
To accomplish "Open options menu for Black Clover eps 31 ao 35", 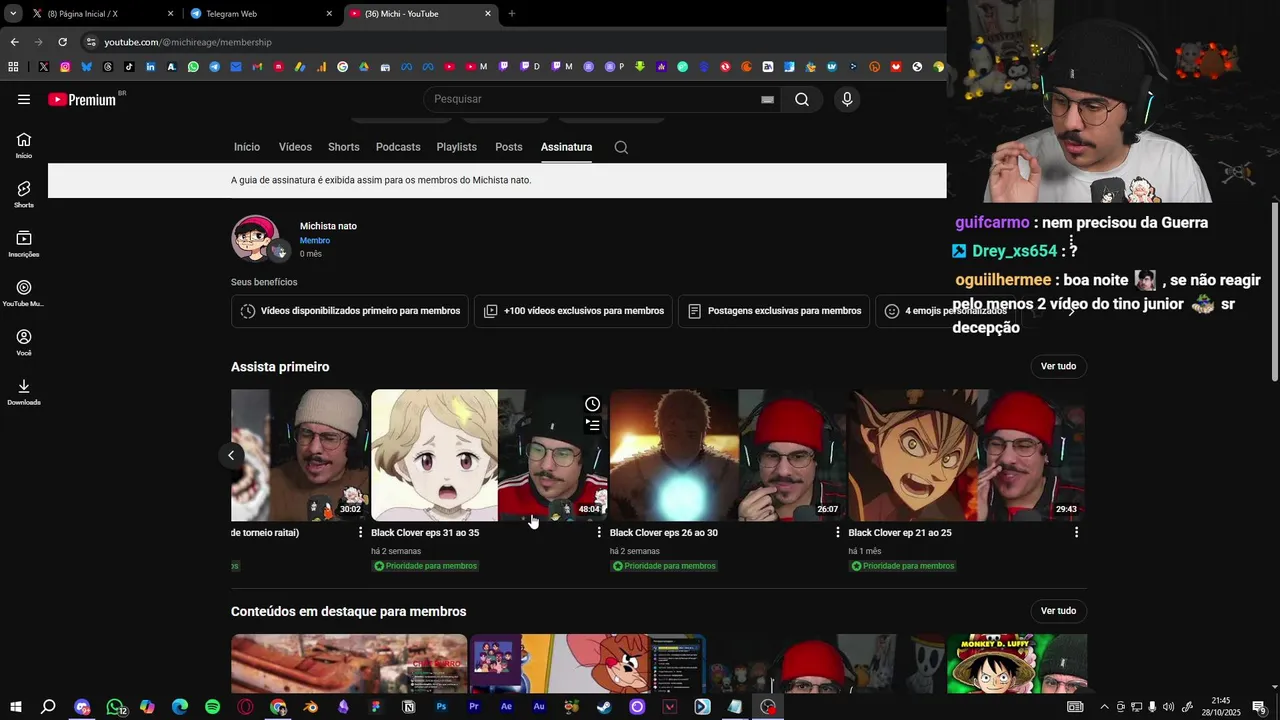I will (599, 533).
